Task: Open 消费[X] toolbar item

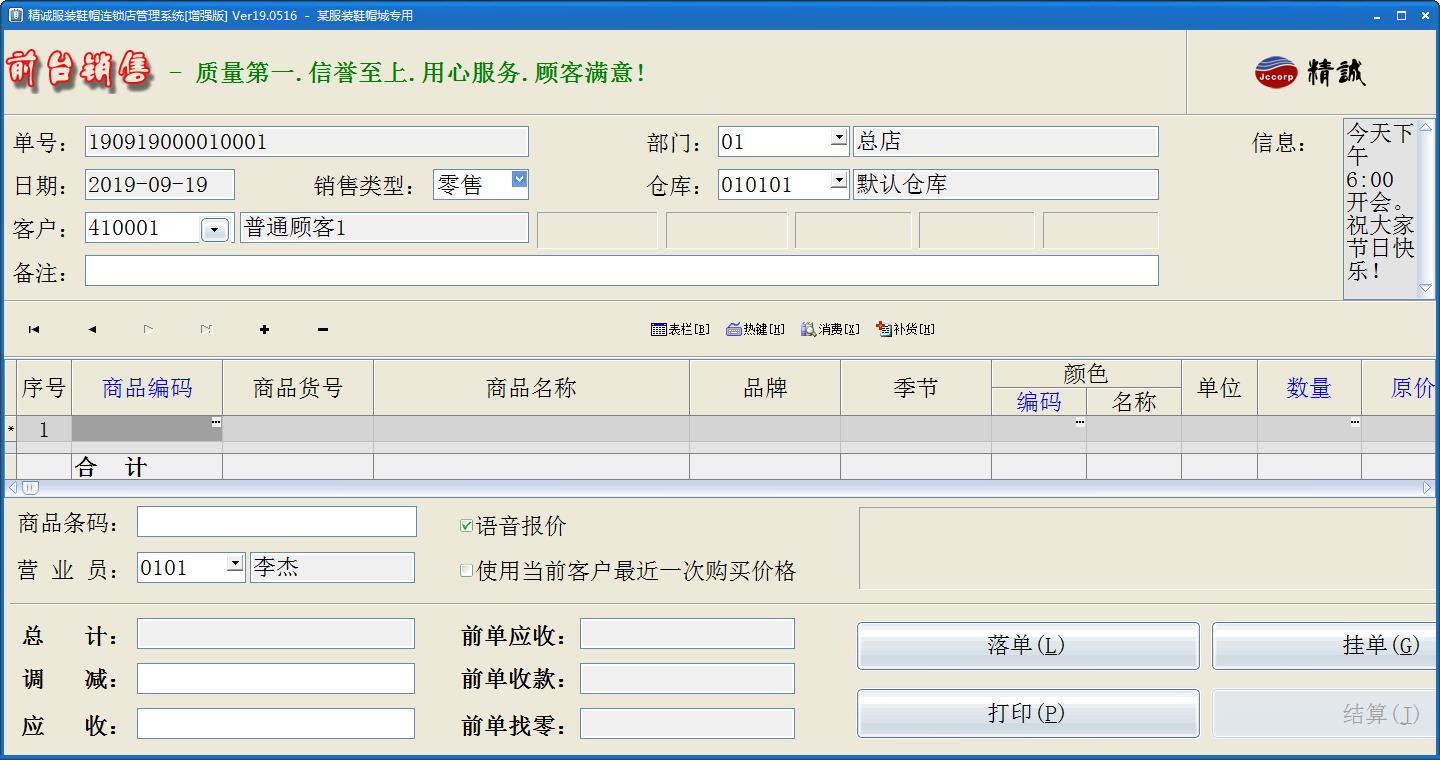Action: pyautogui.click(x=830, y=329)
